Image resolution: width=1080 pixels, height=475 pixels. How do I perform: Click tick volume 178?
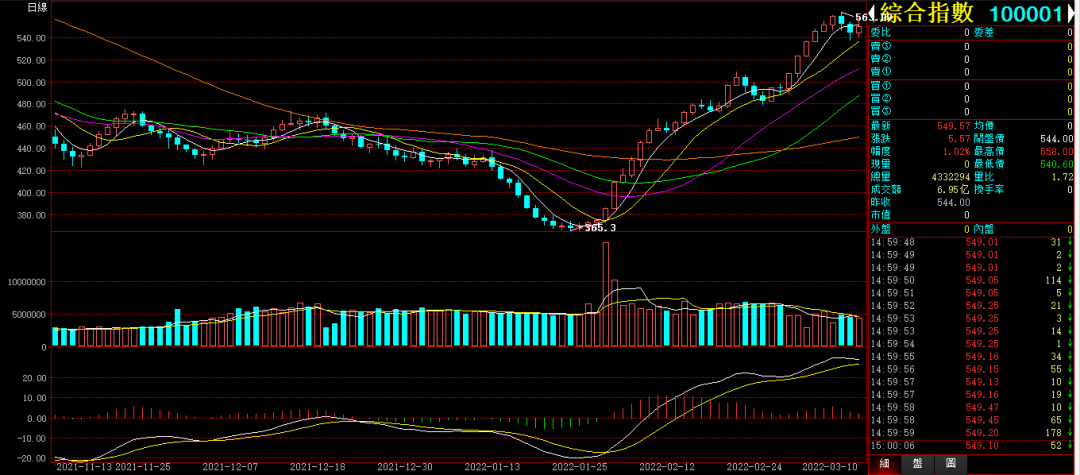coord(1052,432)
